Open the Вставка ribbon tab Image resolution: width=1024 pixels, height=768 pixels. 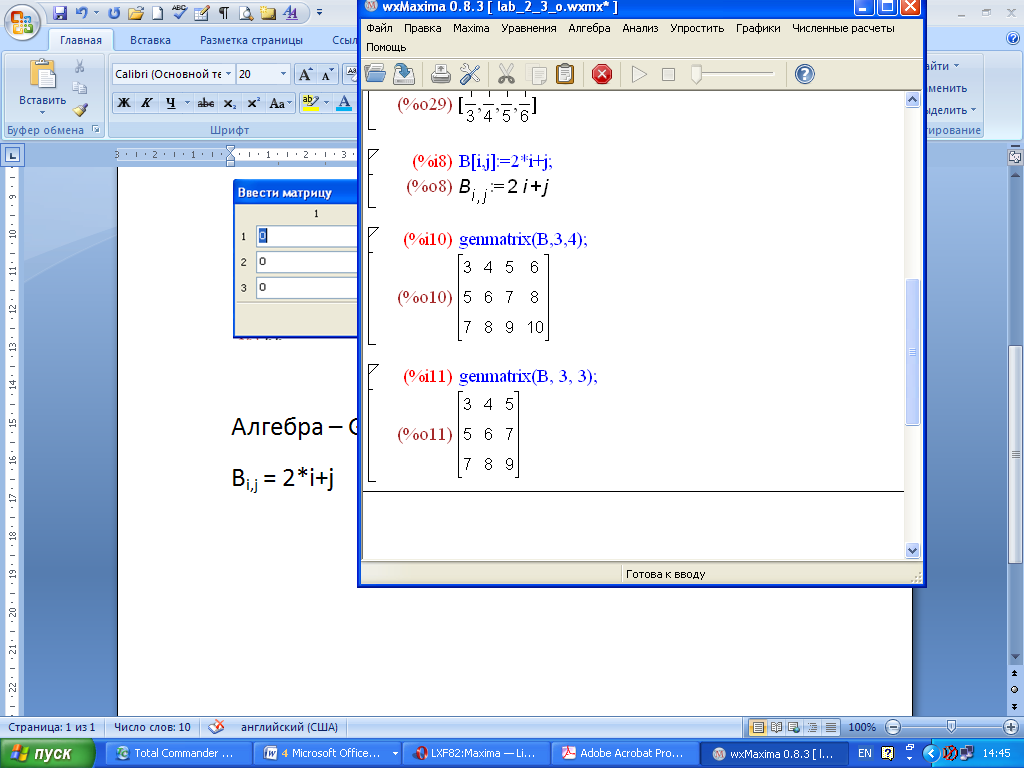click(150, 40)
